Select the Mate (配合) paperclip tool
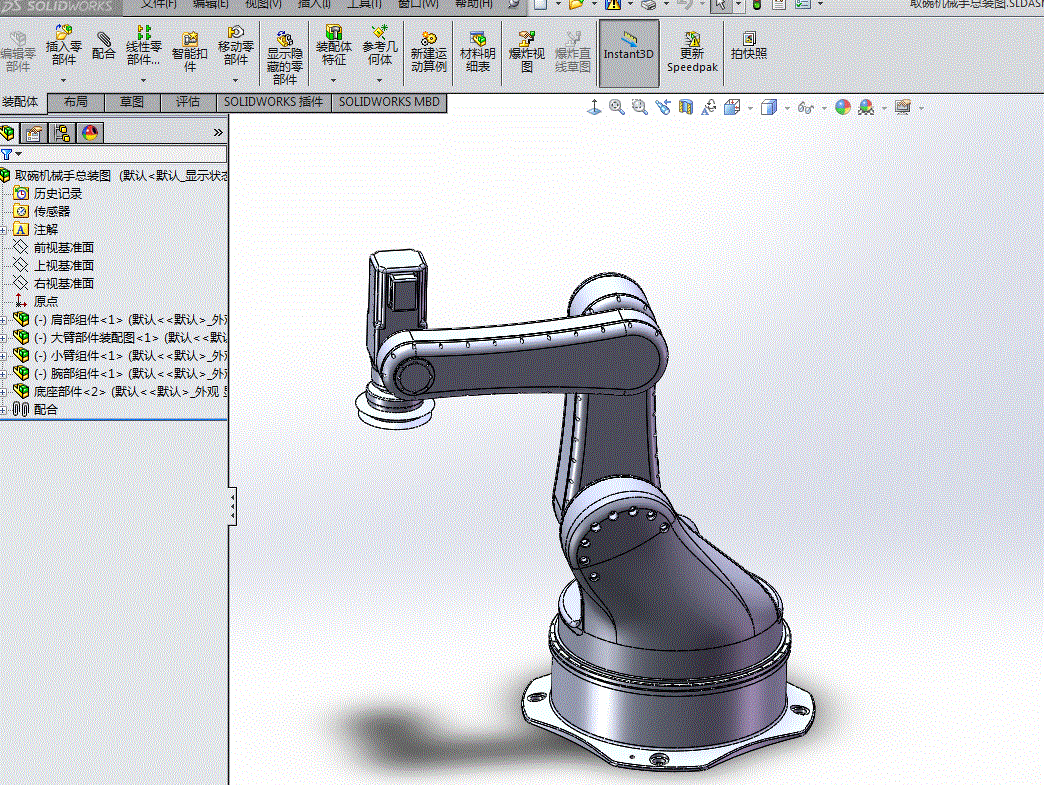The width and height of the screenshot is (1044, 785). (x=103, y=45)
